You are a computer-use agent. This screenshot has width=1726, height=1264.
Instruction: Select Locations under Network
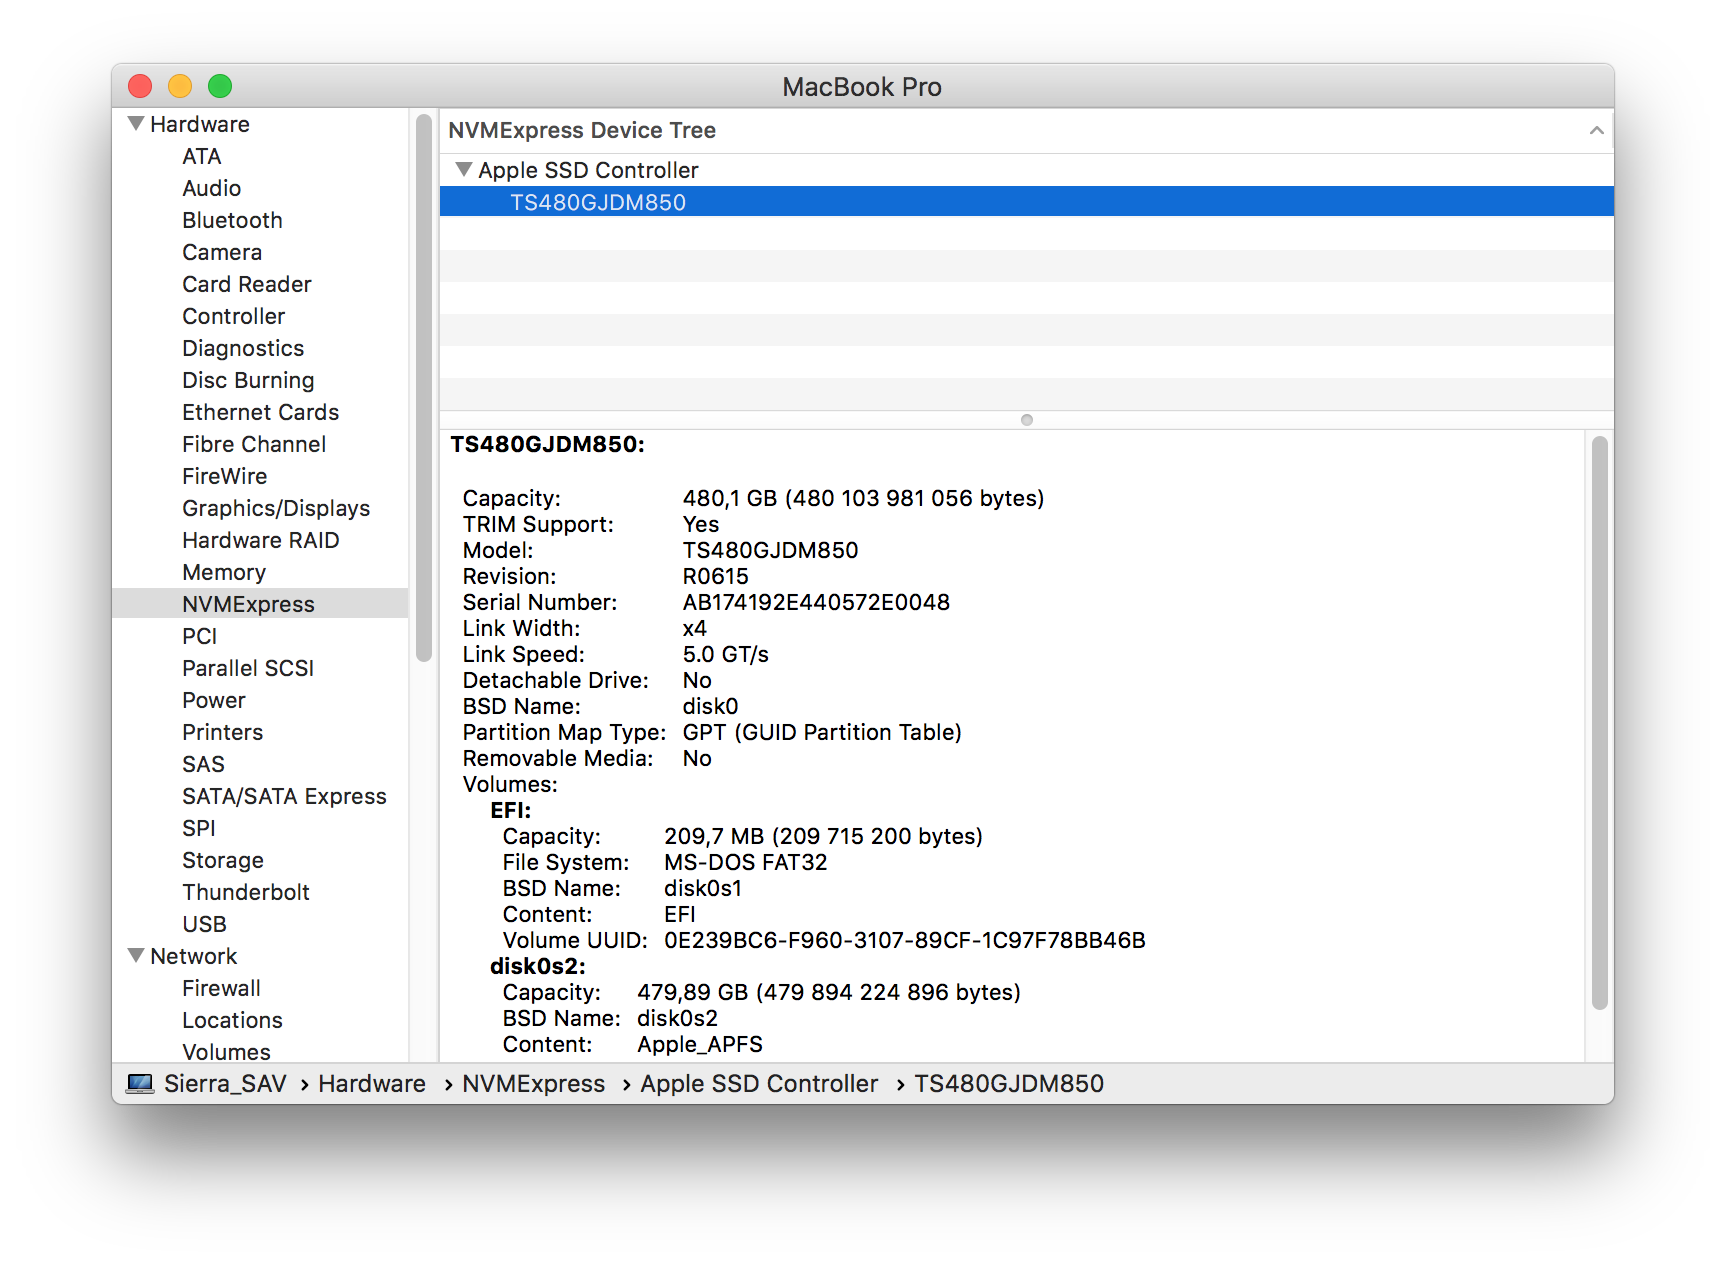click(x=232, y=1021)
